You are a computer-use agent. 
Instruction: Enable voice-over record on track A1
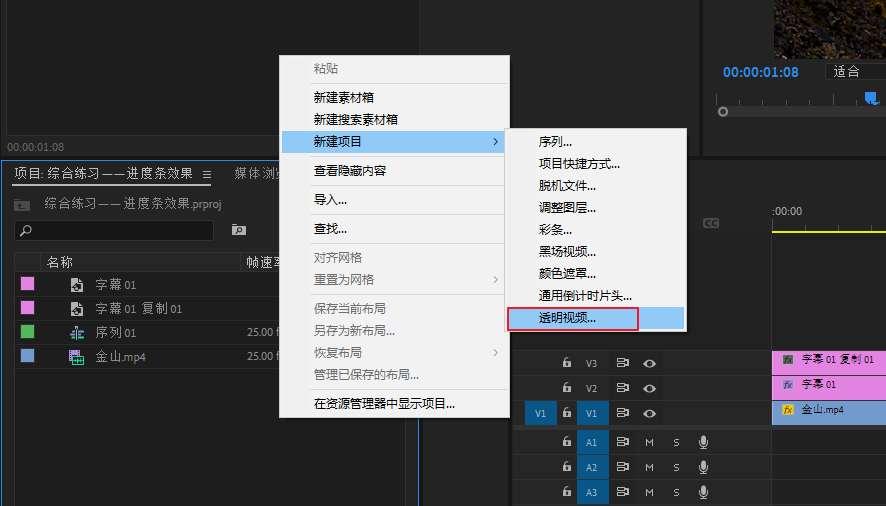pos(703,442)
